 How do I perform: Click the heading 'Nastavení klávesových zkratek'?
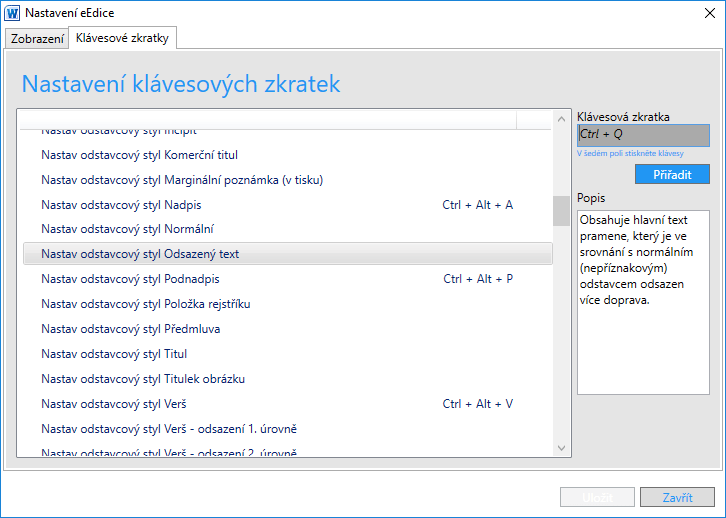(181, 84)
